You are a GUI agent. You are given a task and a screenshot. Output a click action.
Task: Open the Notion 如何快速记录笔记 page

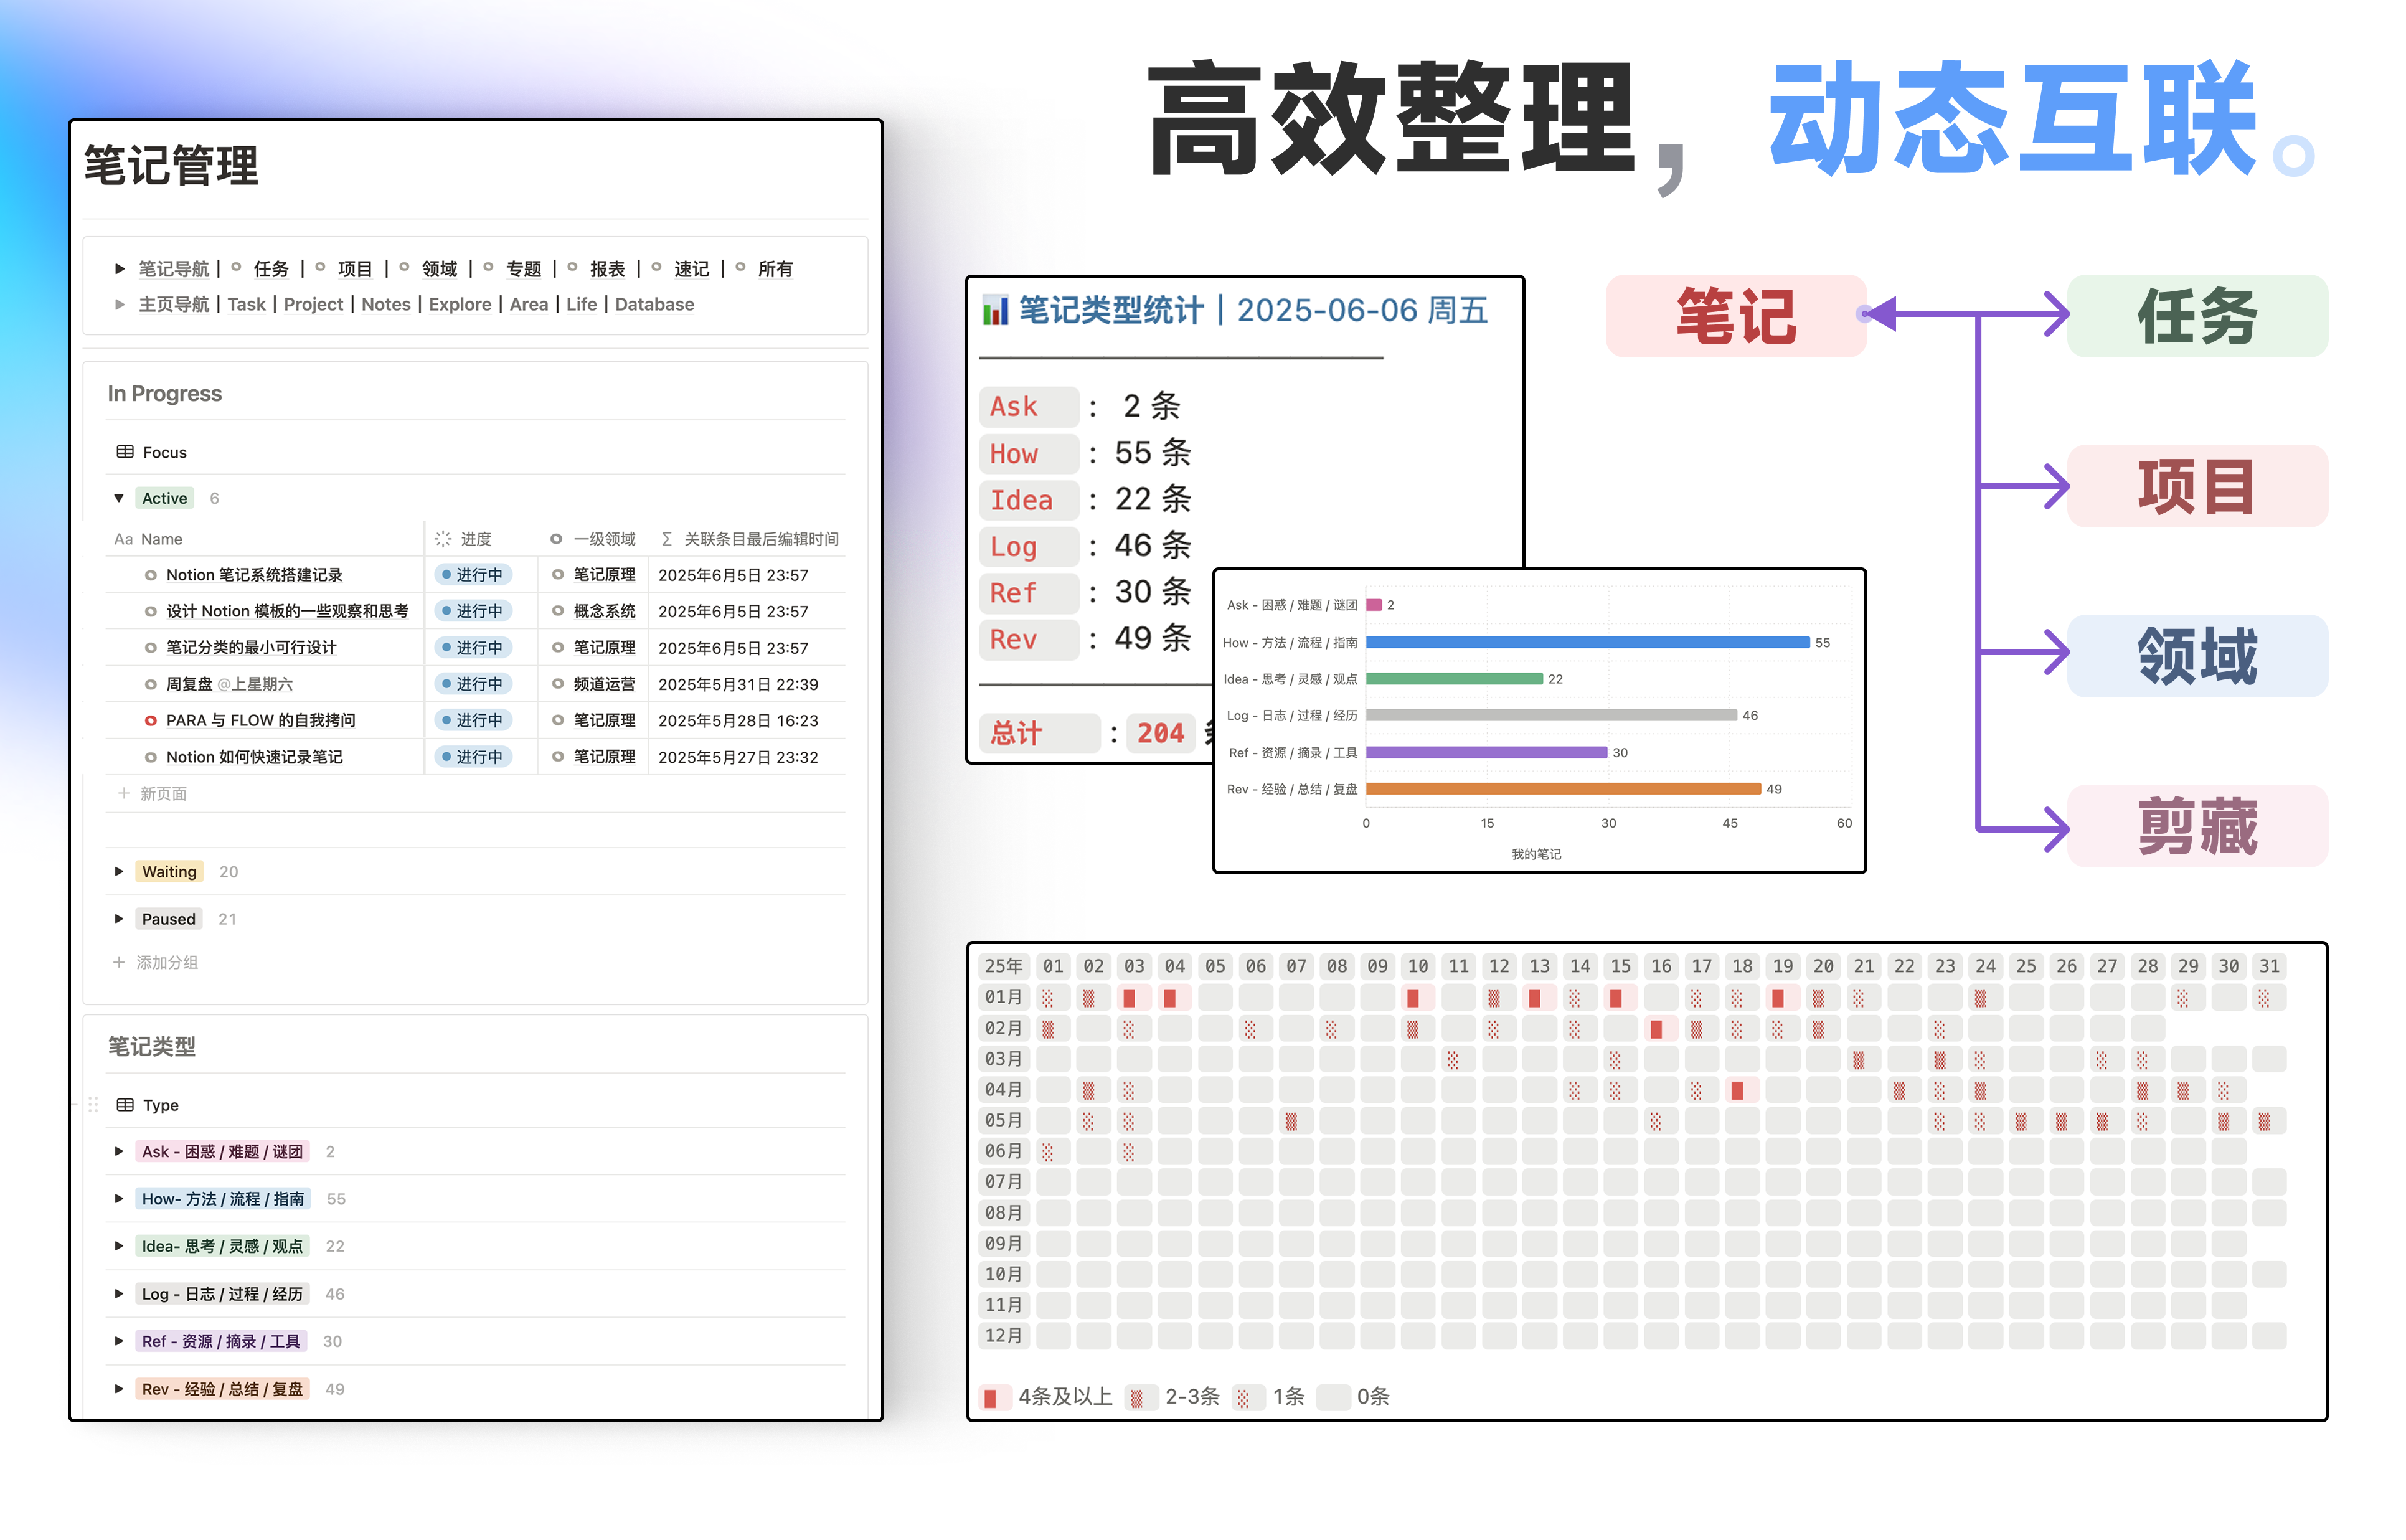point(254,757)
